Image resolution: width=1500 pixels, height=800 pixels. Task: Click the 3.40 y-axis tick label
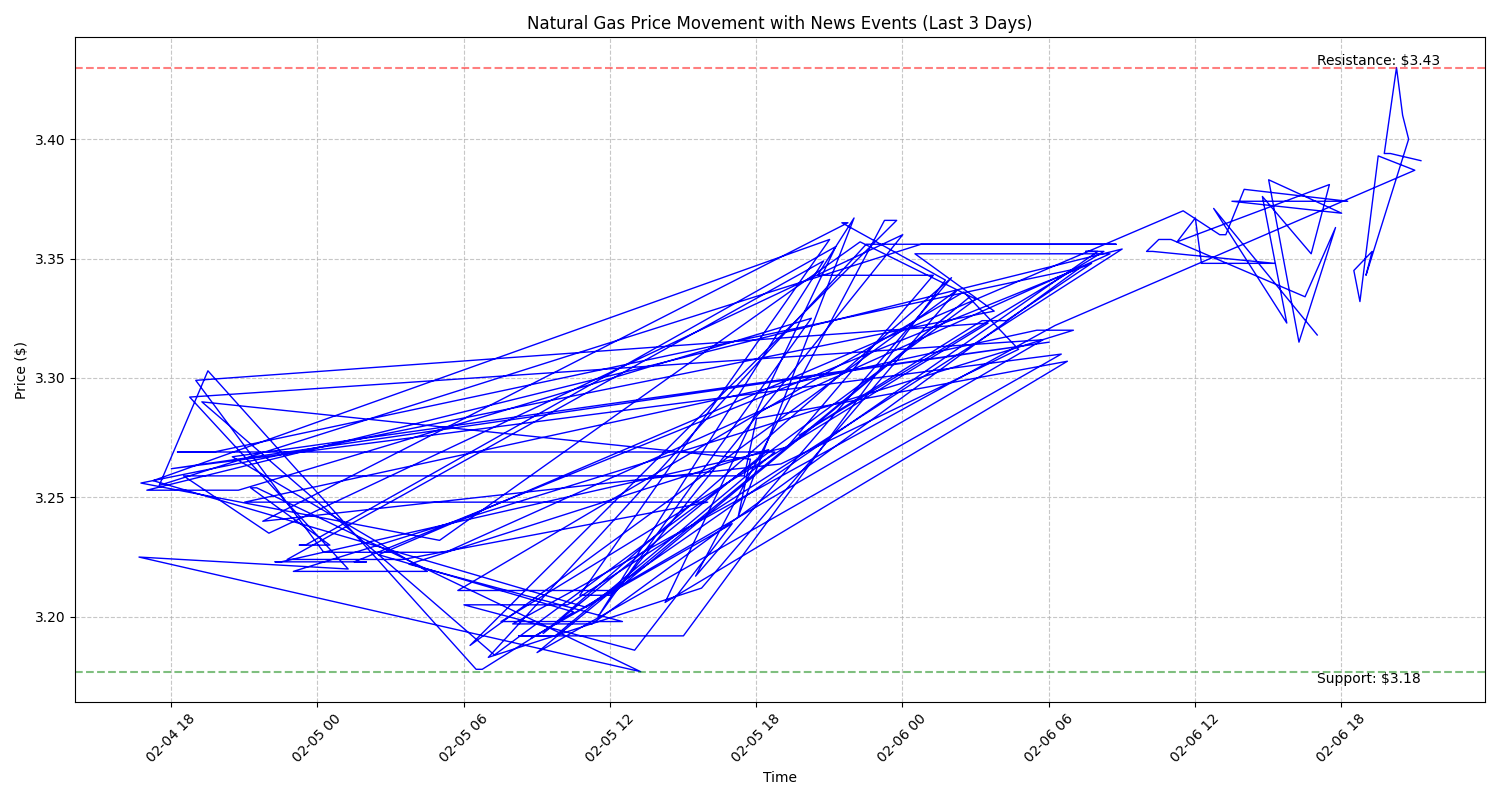point(50,140)
